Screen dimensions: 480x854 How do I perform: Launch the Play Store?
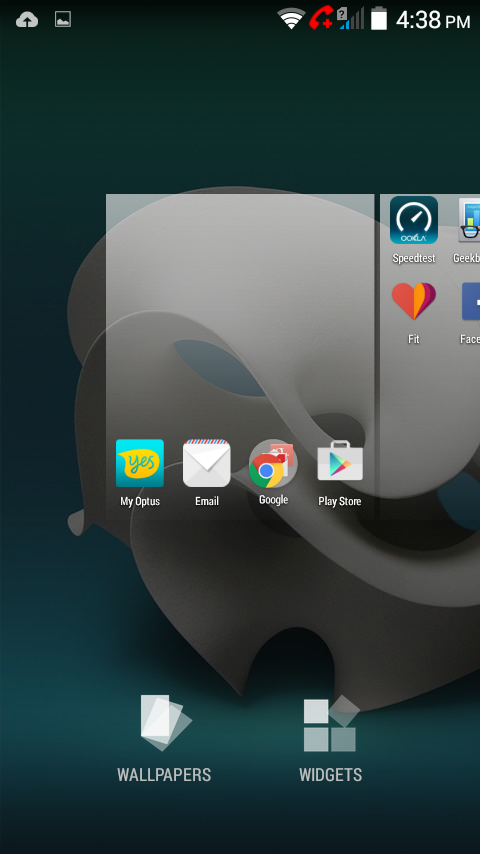[x=340, y=461]
